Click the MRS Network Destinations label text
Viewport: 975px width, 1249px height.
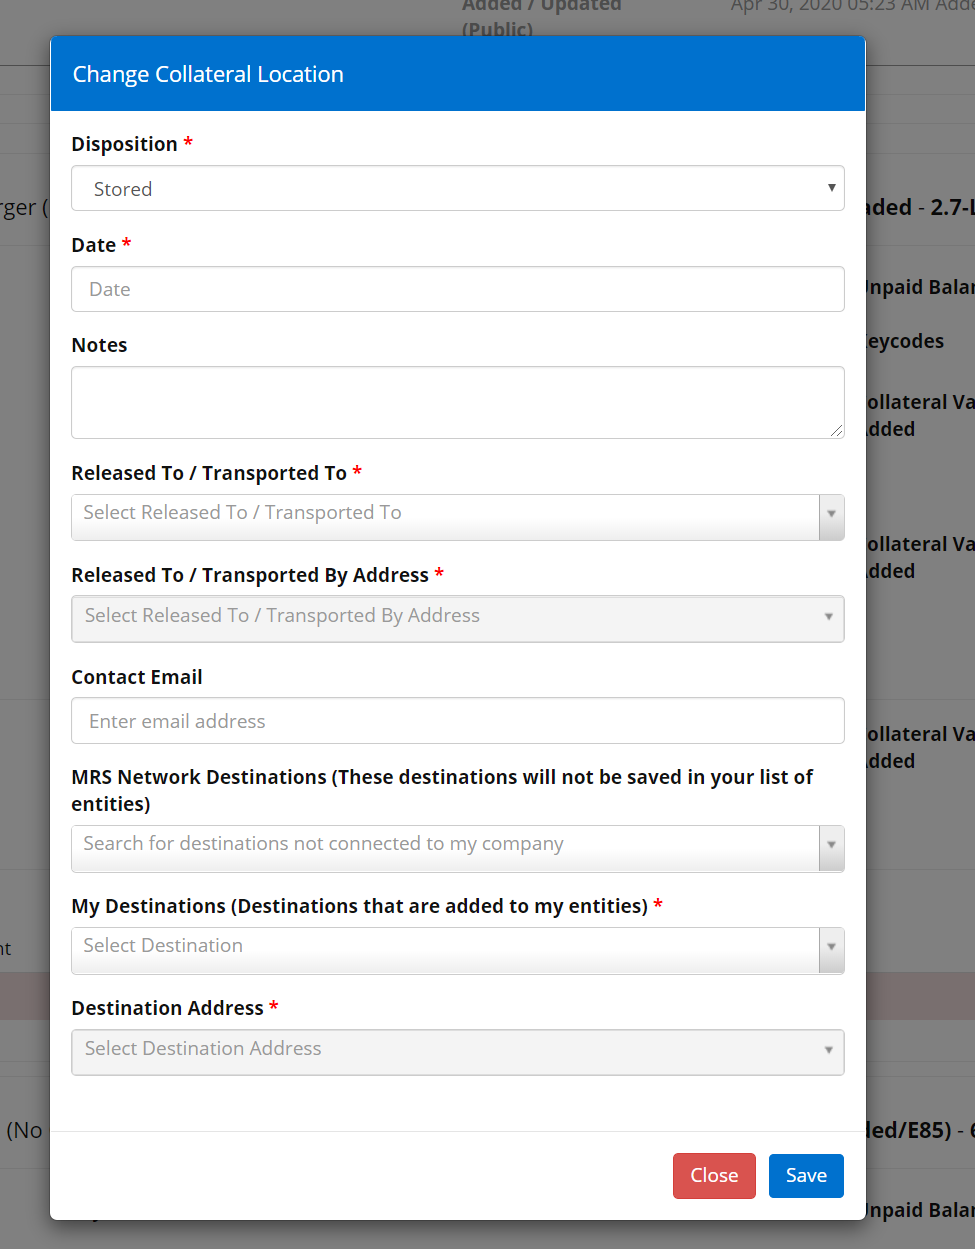pyautogui.click(x=442, y=790)
